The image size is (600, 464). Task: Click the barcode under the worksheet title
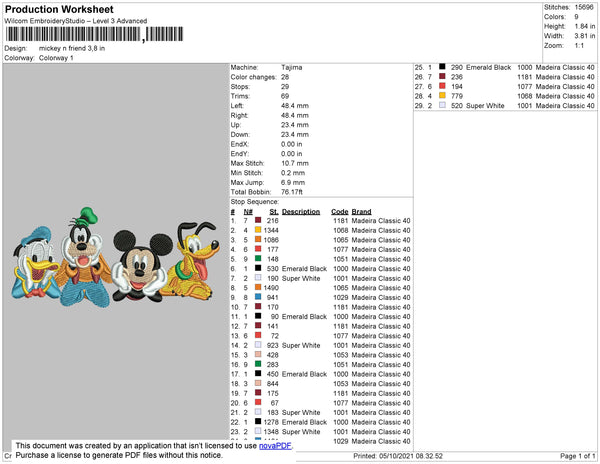click(x=94, y=34)
